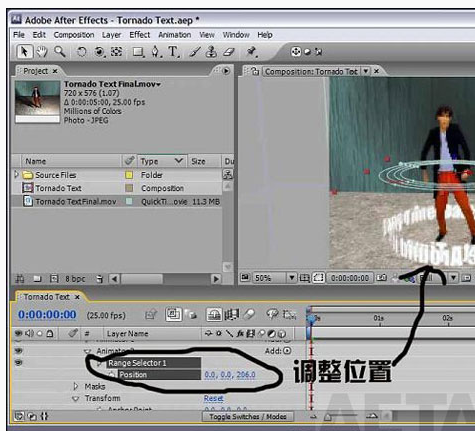
Task: Open the Add animator property menu
Action: (x=287, y=351)
